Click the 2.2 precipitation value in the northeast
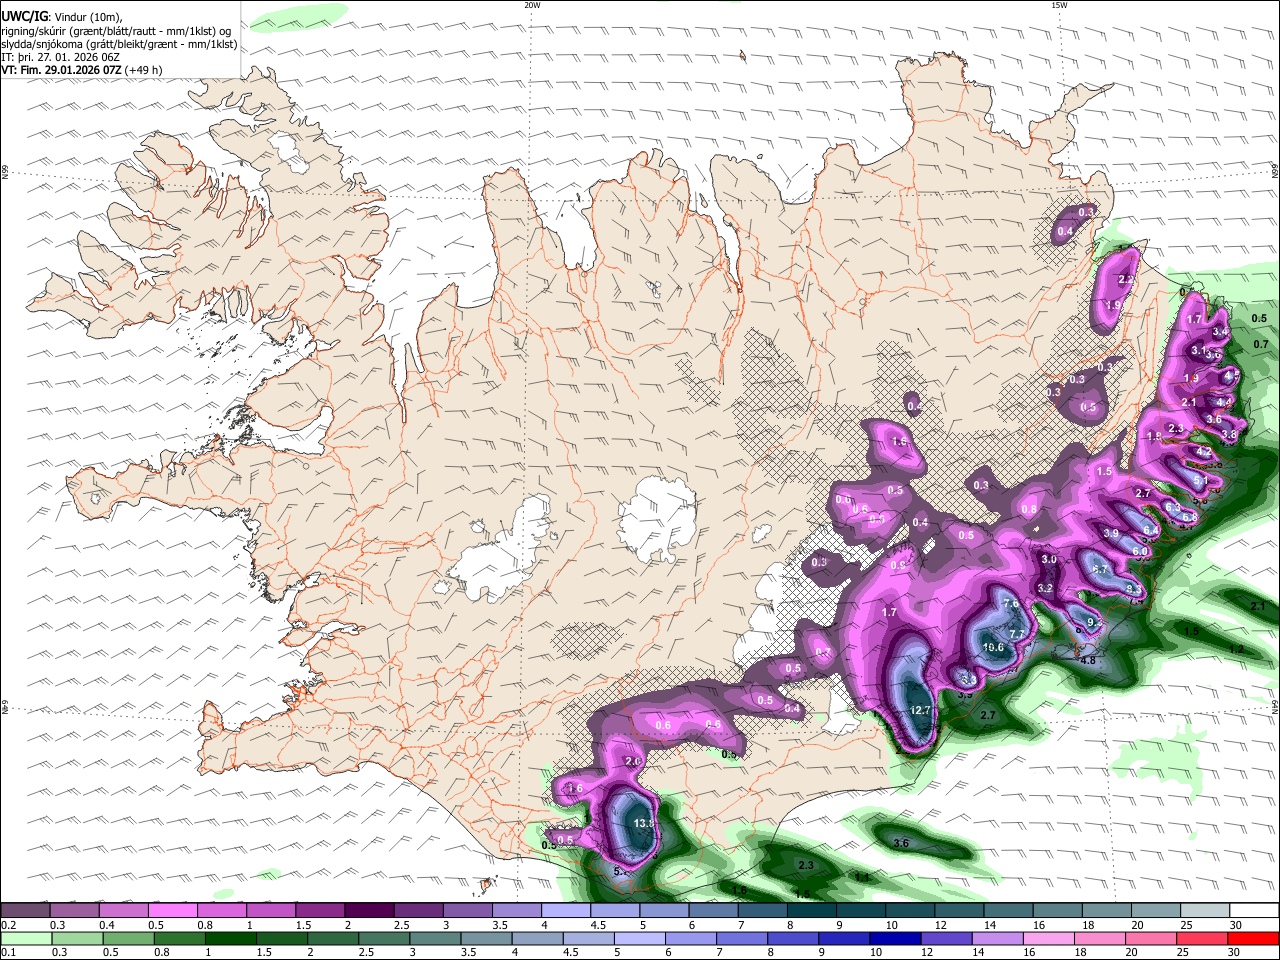This screenshot has width=1280, height=960. [1126, 280]
